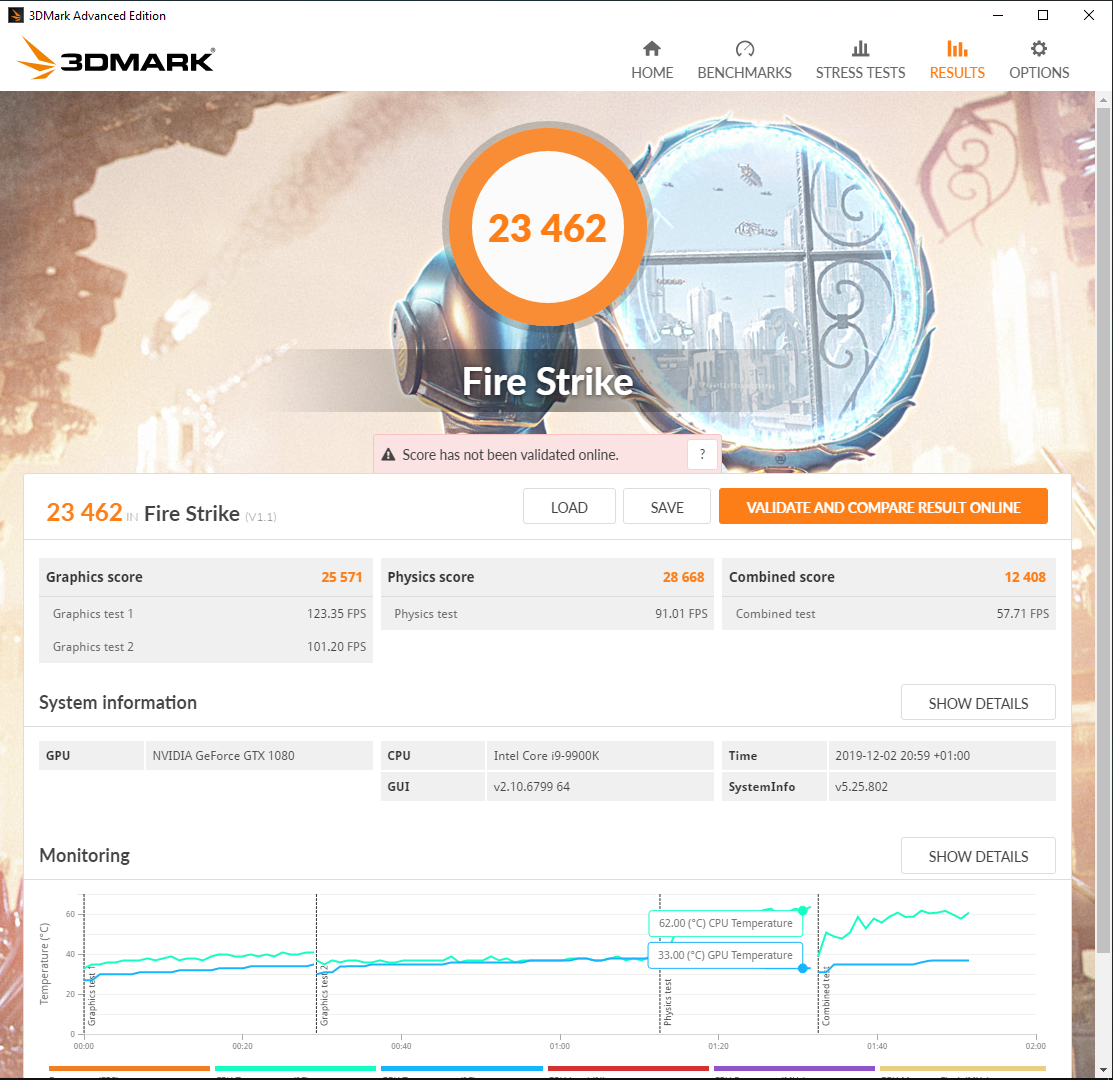Click the SystemInfo version v5.25.802

coord(941,786)
